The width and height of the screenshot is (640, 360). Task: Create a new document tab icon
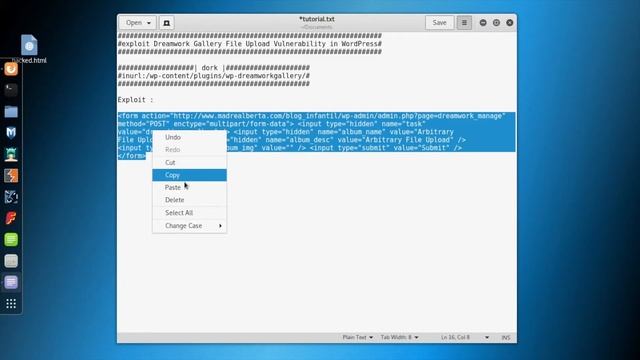(x=167, y=23)
